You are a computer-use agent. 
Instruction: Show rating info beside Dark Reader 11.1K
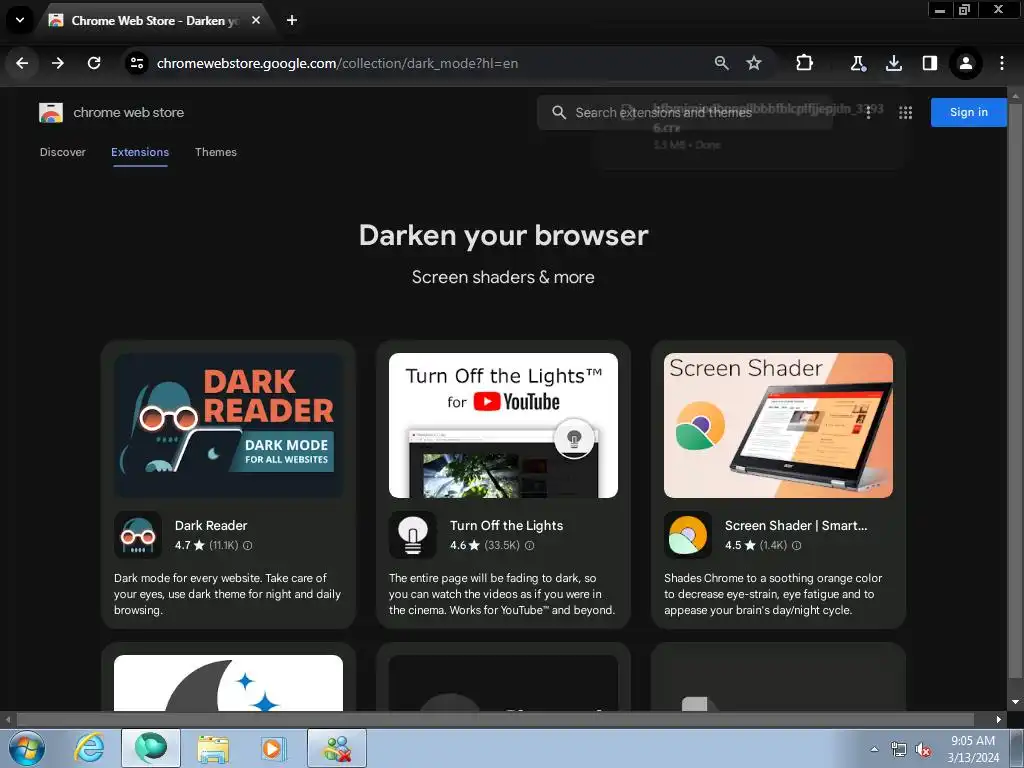coord(248,545)
